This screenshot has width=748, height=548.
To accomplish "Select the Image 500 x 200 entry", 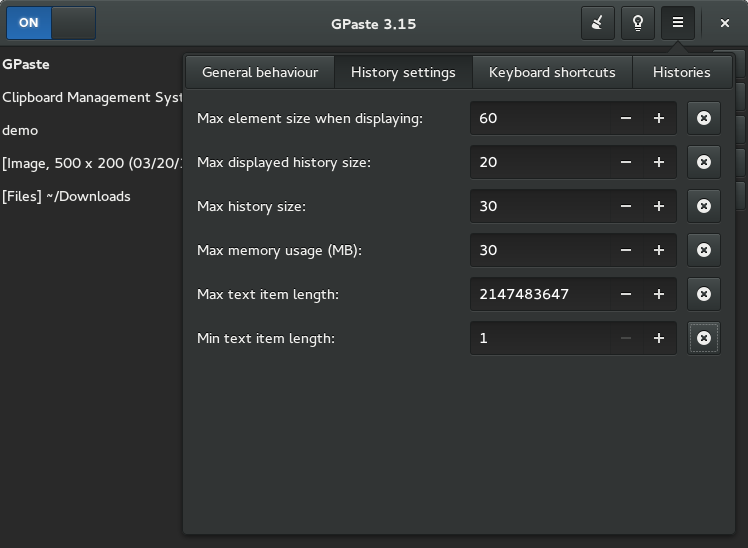I will [92, 163].
